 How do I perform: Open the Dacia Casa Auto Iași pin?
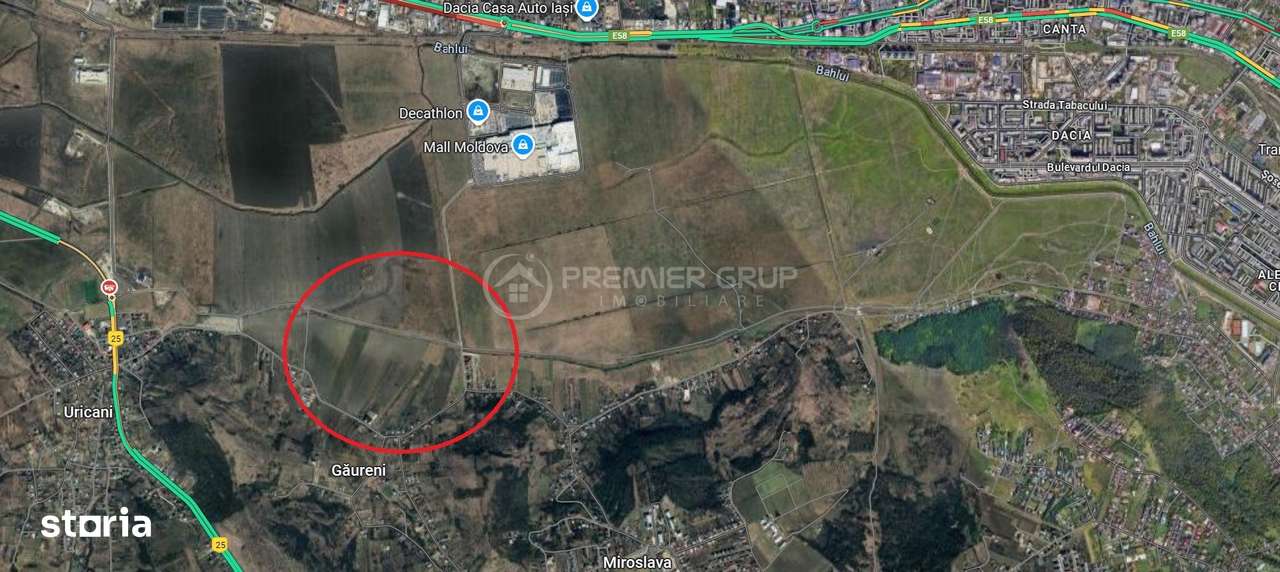587,10
